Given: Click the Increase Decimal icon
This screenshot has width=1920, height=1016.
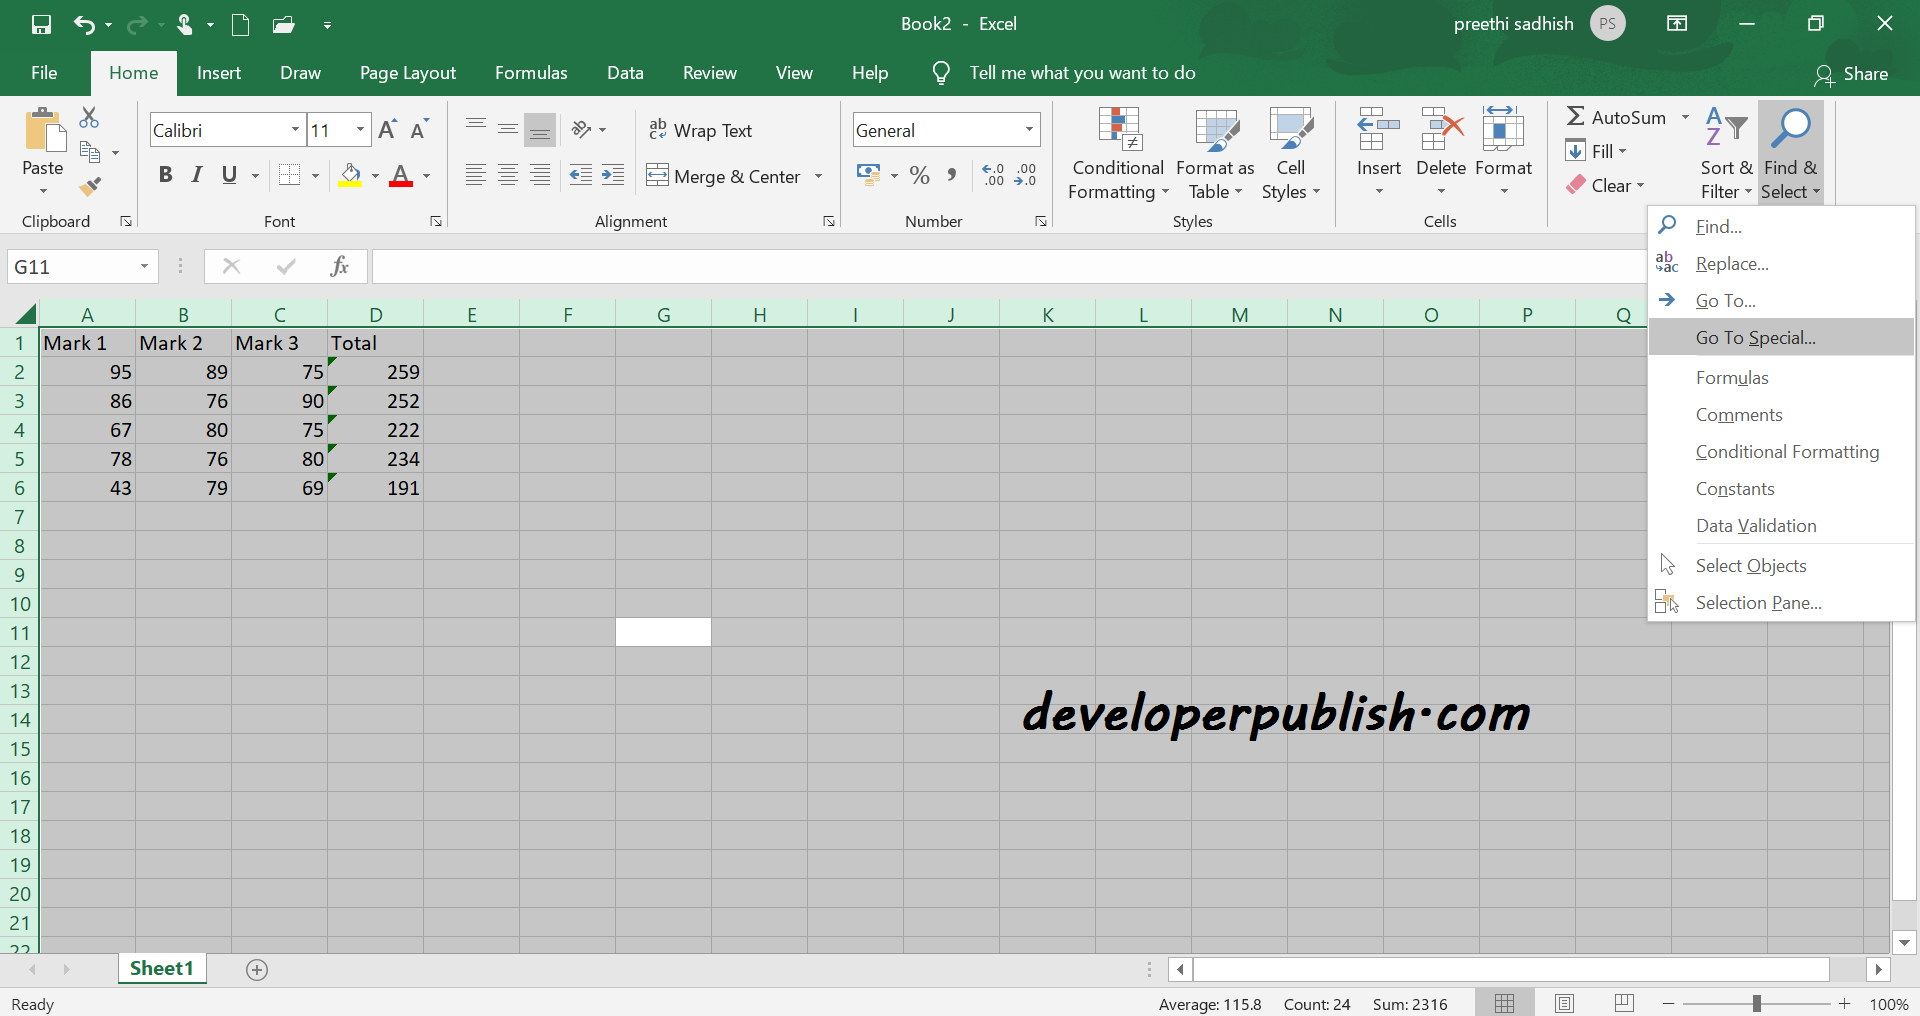Looking at the screenshot, I should [x=993, y=175].
